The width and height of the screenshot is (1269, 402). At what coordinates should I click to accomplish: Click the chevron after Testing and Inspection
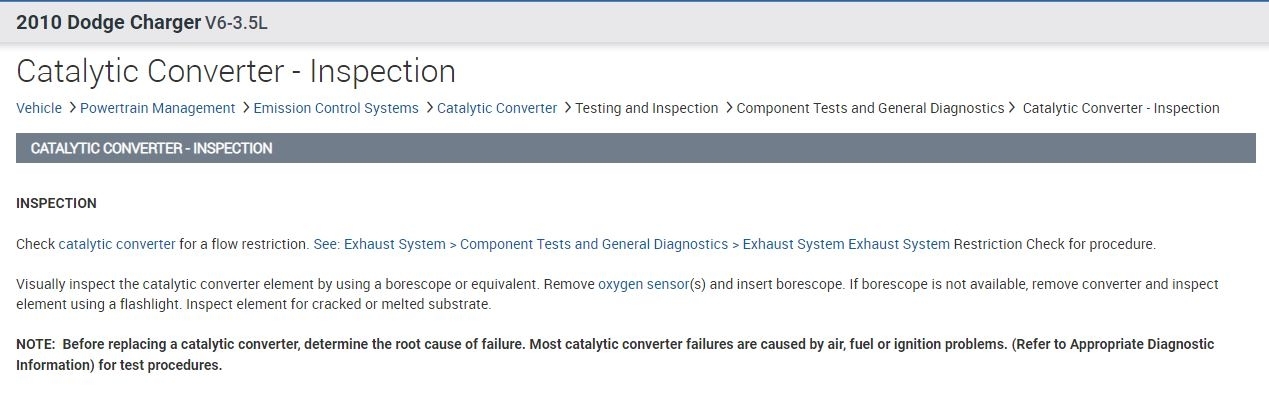[728, 108]
